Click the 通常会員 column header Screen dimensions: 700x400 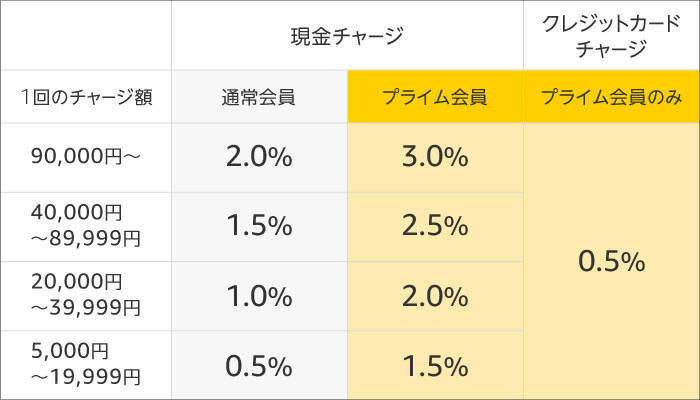click(259, 97)
